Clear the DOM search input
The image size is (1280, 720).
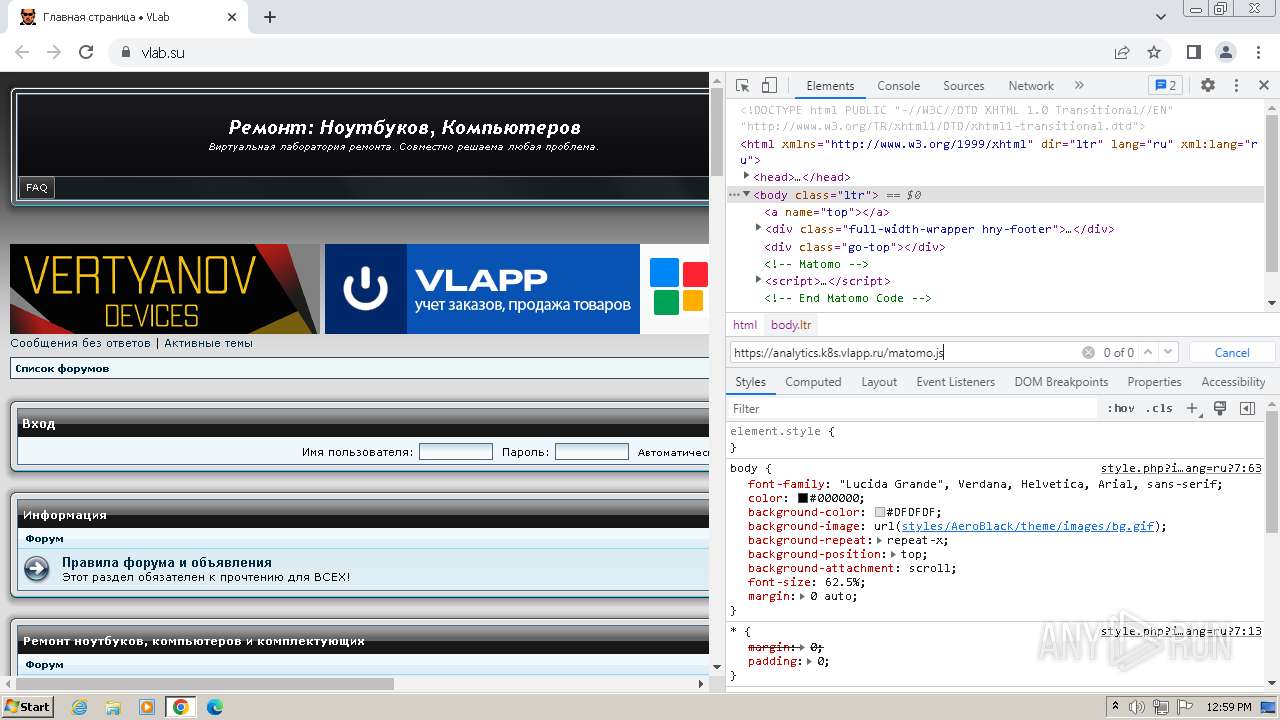click(x=1088, y=352)
